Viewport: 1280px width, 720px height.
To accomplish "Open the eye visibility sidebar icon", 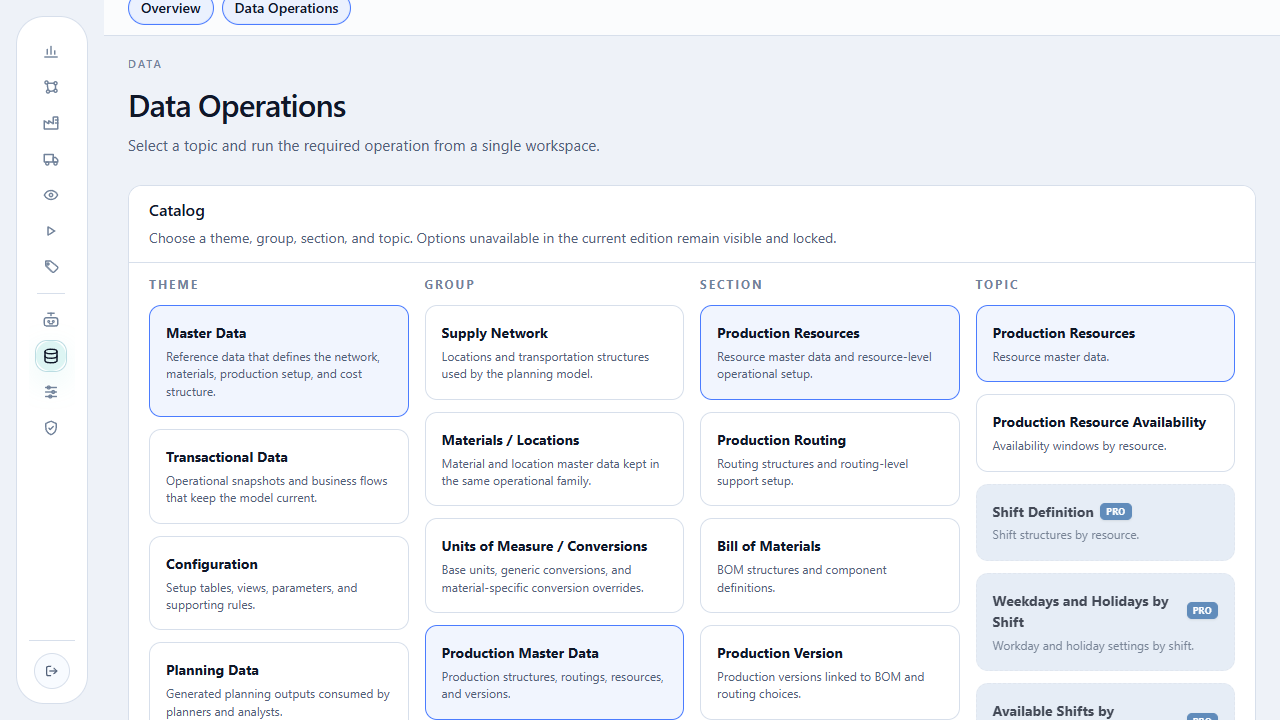I will click(x=51, y=195).
